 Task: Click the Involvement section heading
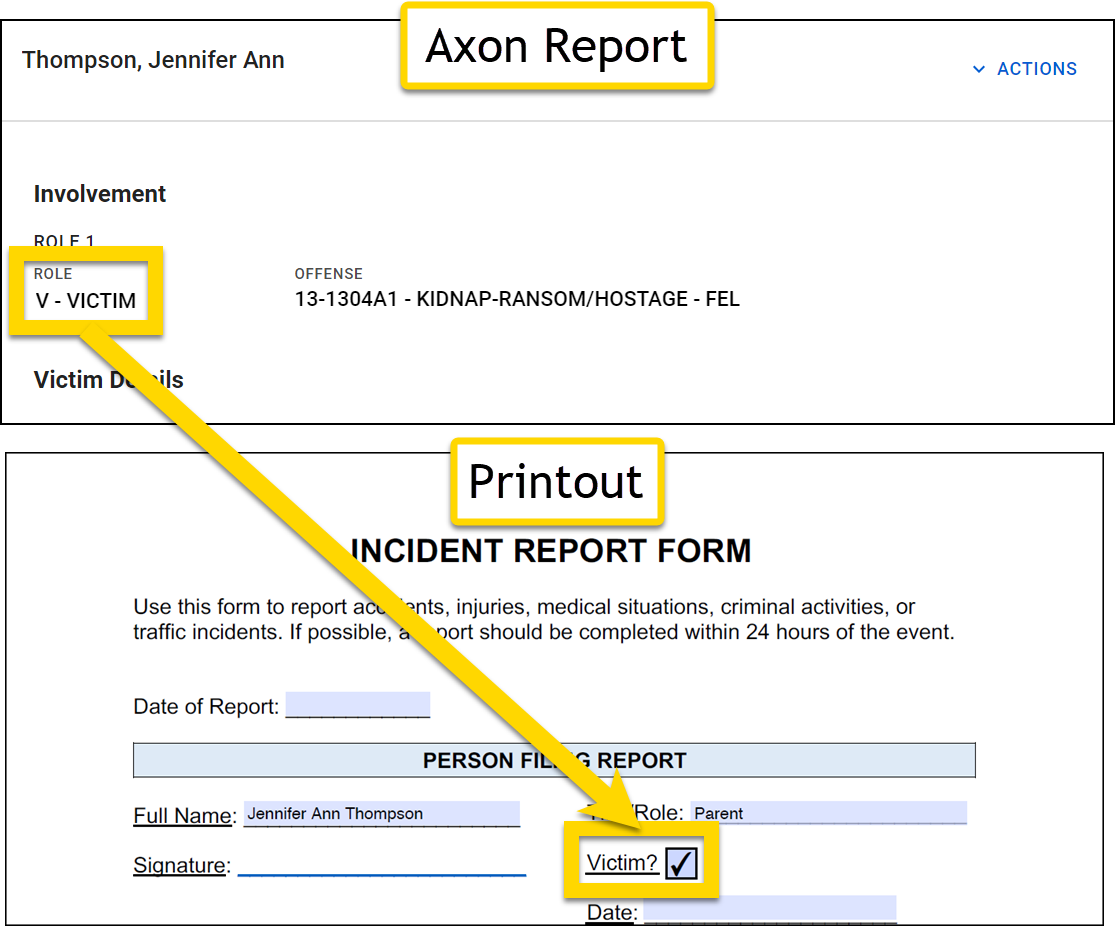point(100,194)
